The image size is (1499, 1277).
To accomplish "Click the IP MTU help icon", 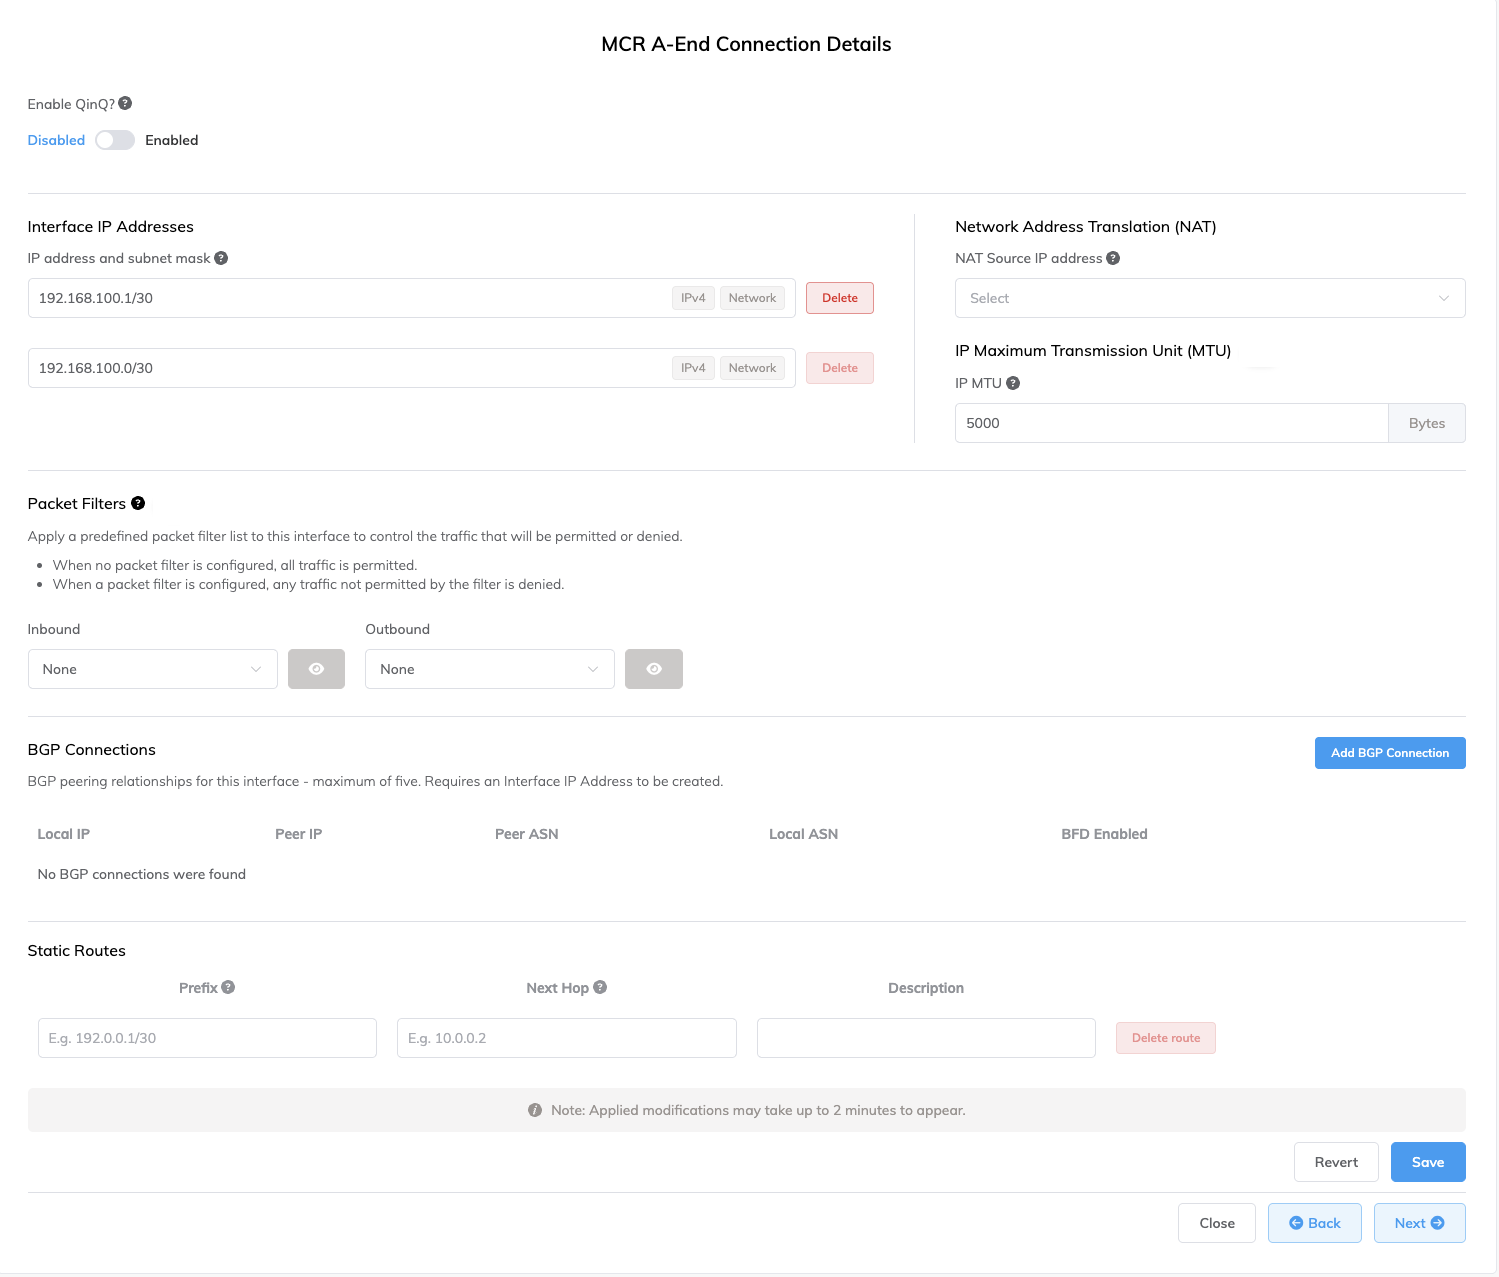I will [x=1013, y=383].
